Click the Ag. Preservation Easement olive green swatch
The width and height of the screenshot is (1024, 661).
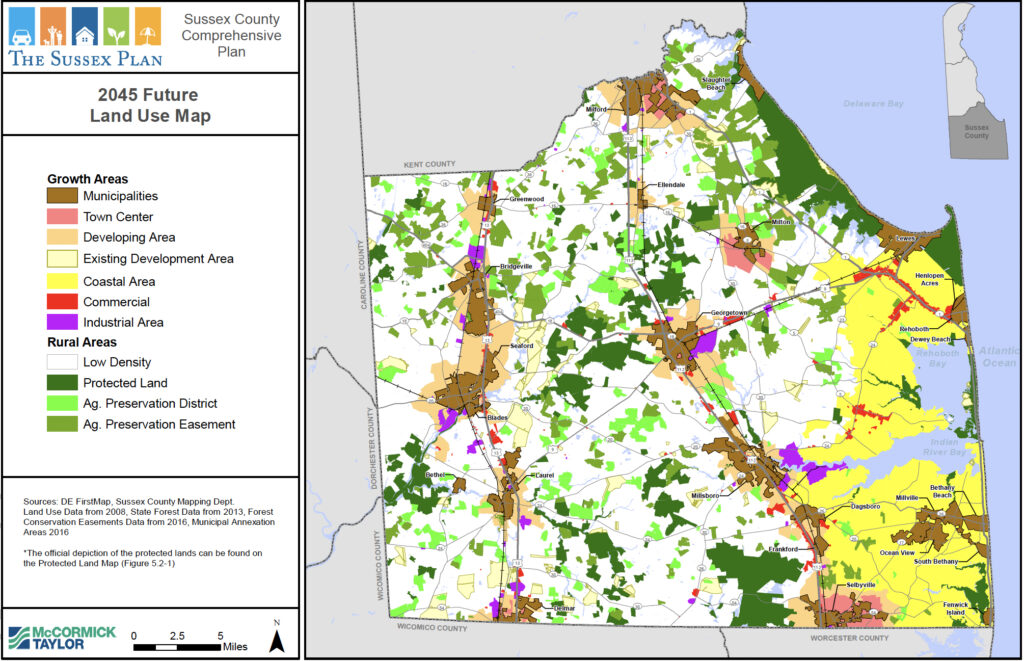point(62,424)
